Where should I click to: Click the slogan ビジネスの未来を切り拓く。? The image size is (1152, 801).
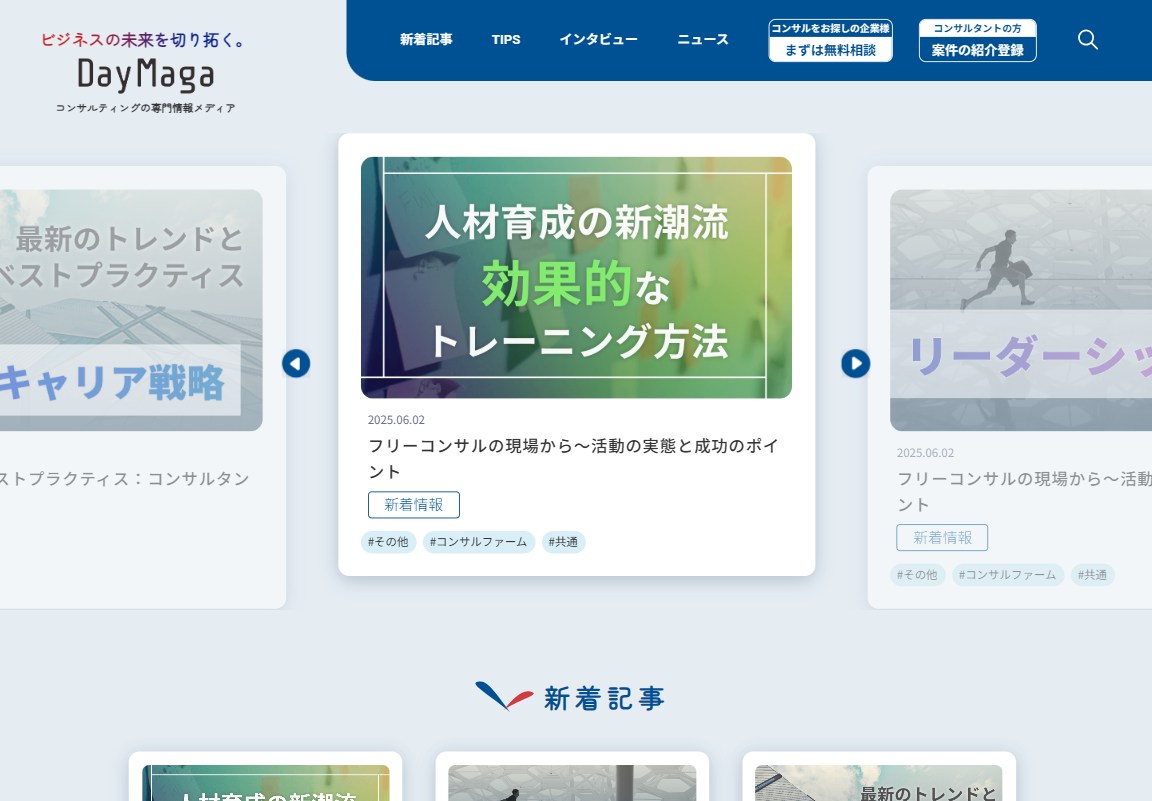pos(143,40)
